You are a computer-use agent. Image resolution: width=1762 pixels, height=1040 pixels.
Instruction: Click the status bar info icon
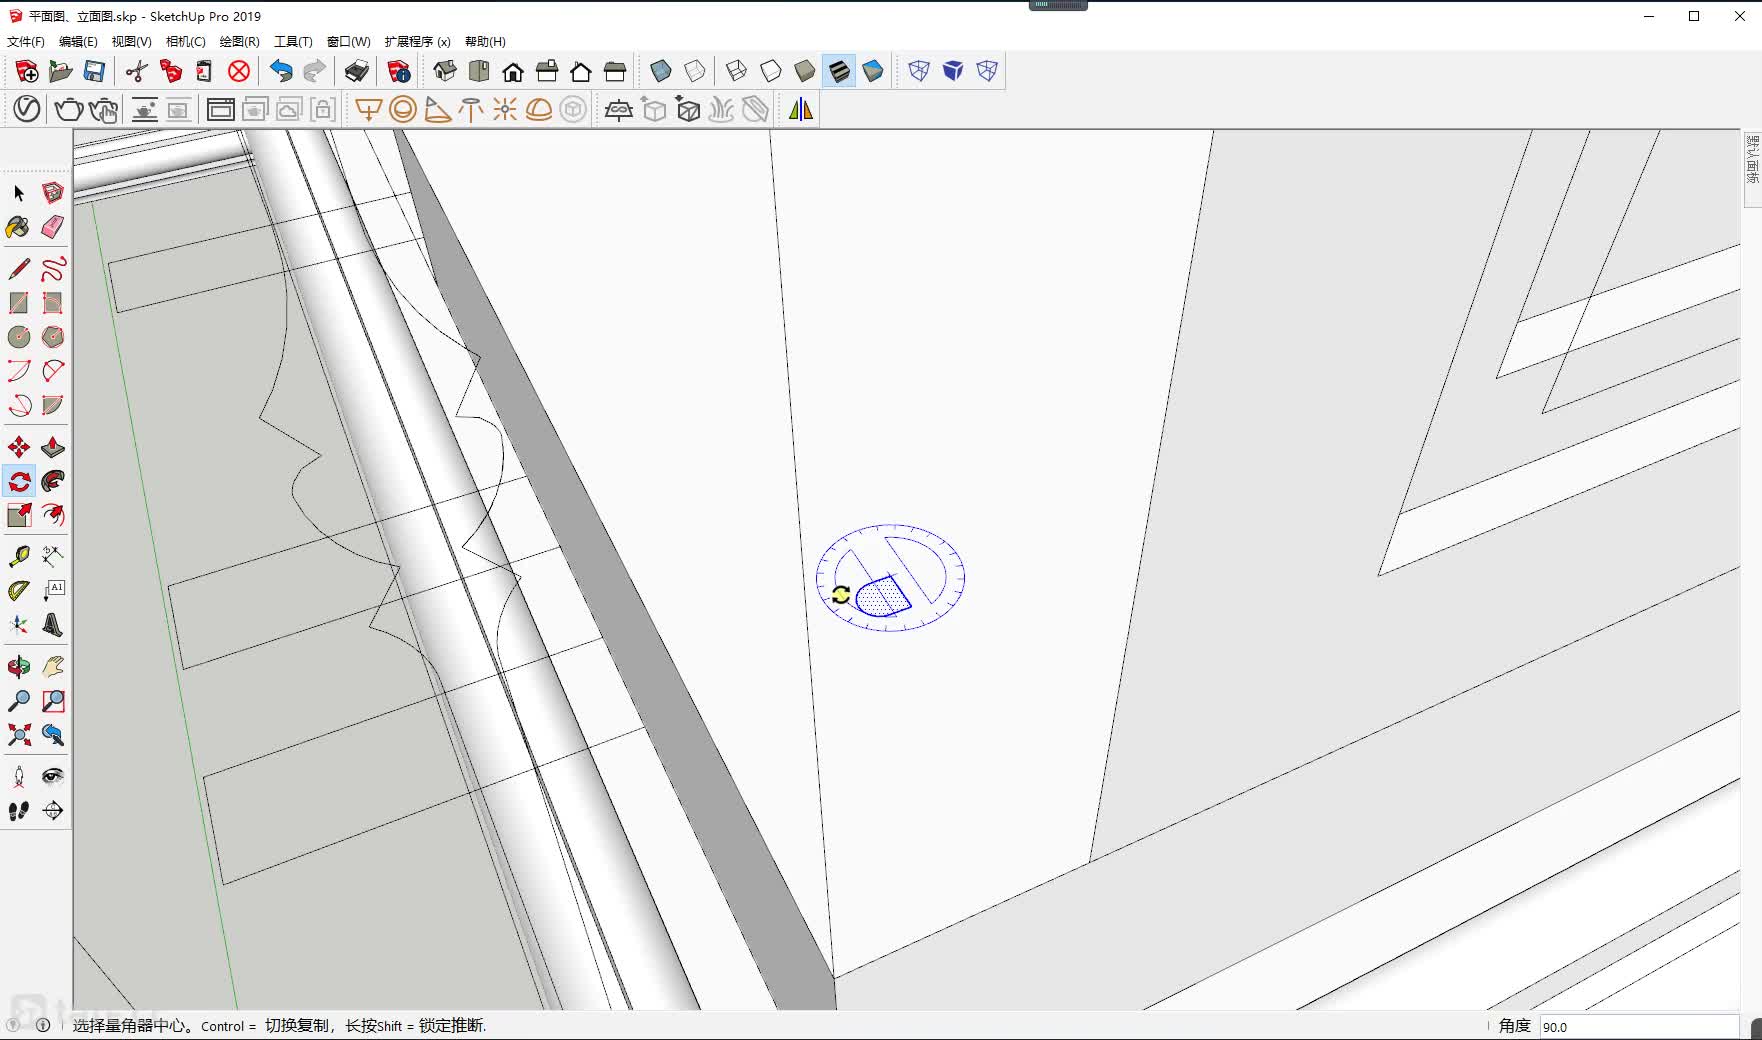point(43,1025)
